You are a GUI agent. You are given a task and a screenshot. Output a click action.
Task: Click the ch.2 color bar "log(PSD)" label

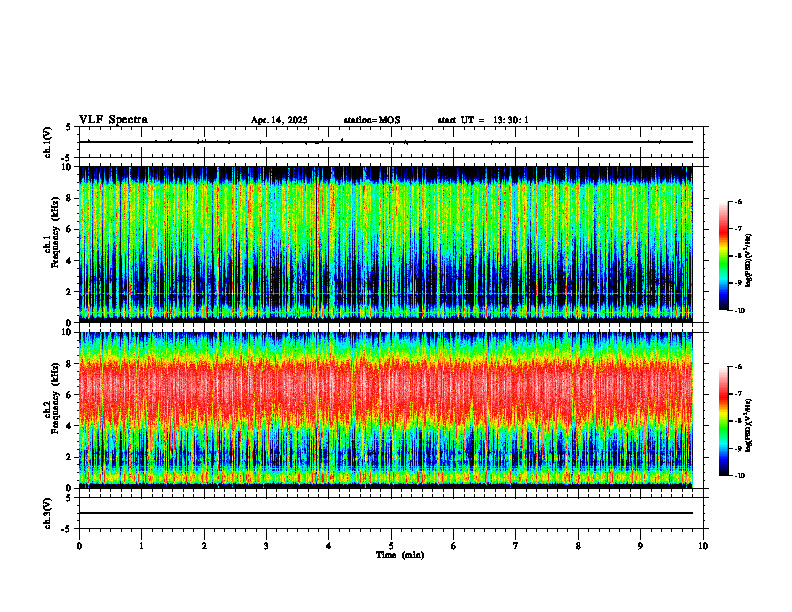(749, 425)
